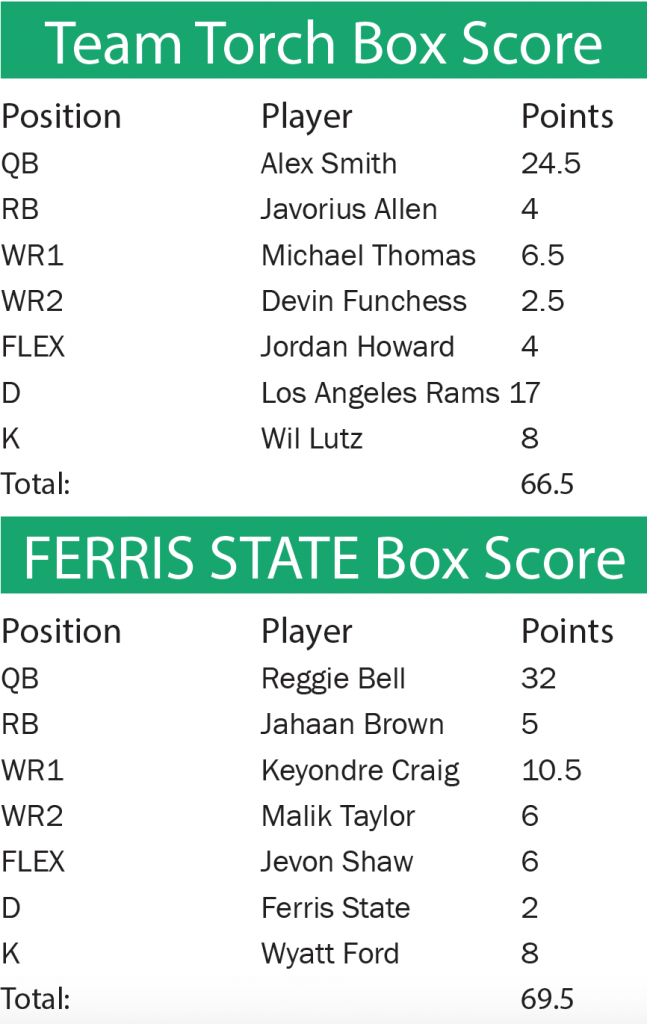Click Team Torch's total of 66.5

point(547,484)
